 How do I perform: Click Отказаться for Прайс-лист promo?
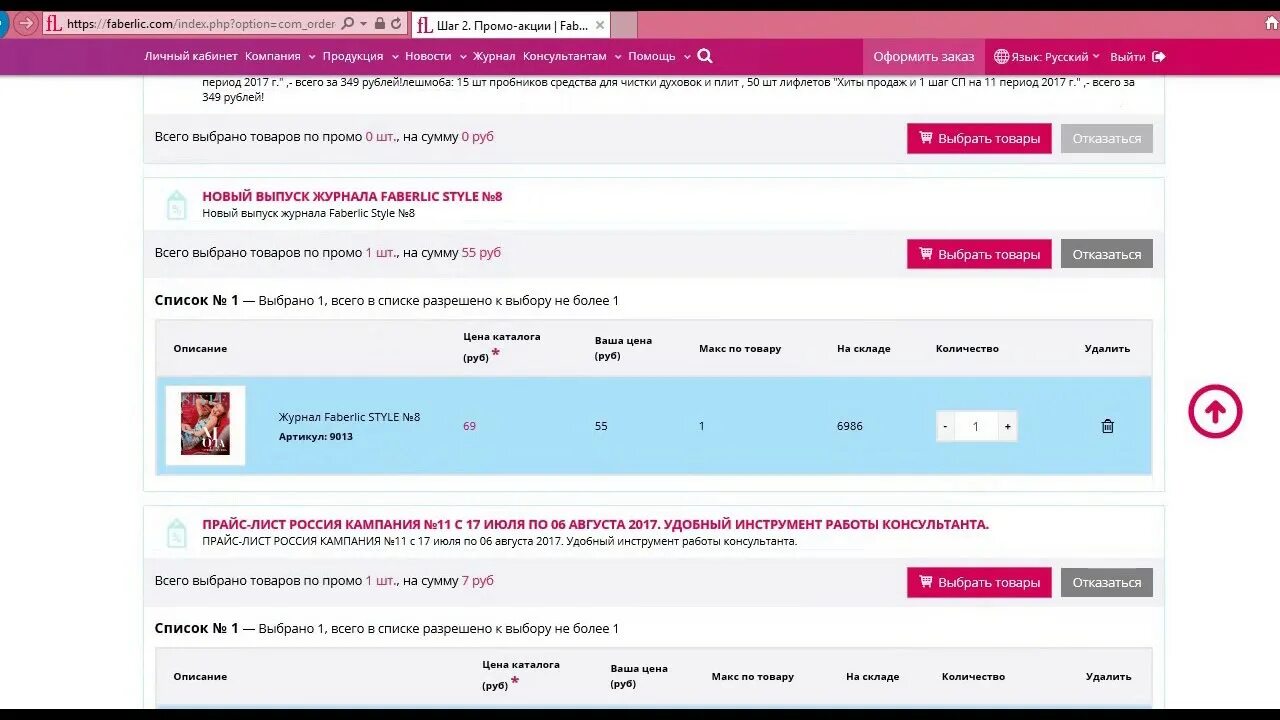tap(1107, 582)
